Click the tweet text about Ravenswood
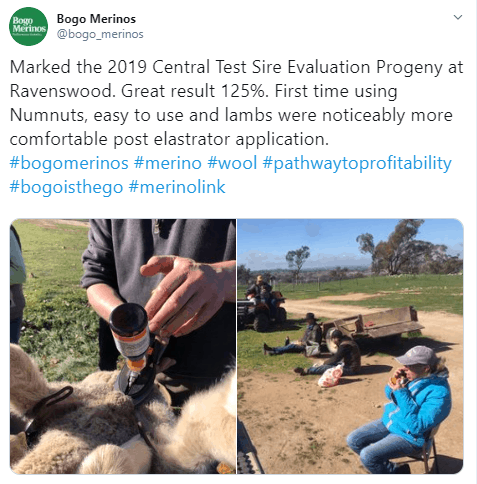Screen dimensions: 477x484 click(x=236, y=103)
